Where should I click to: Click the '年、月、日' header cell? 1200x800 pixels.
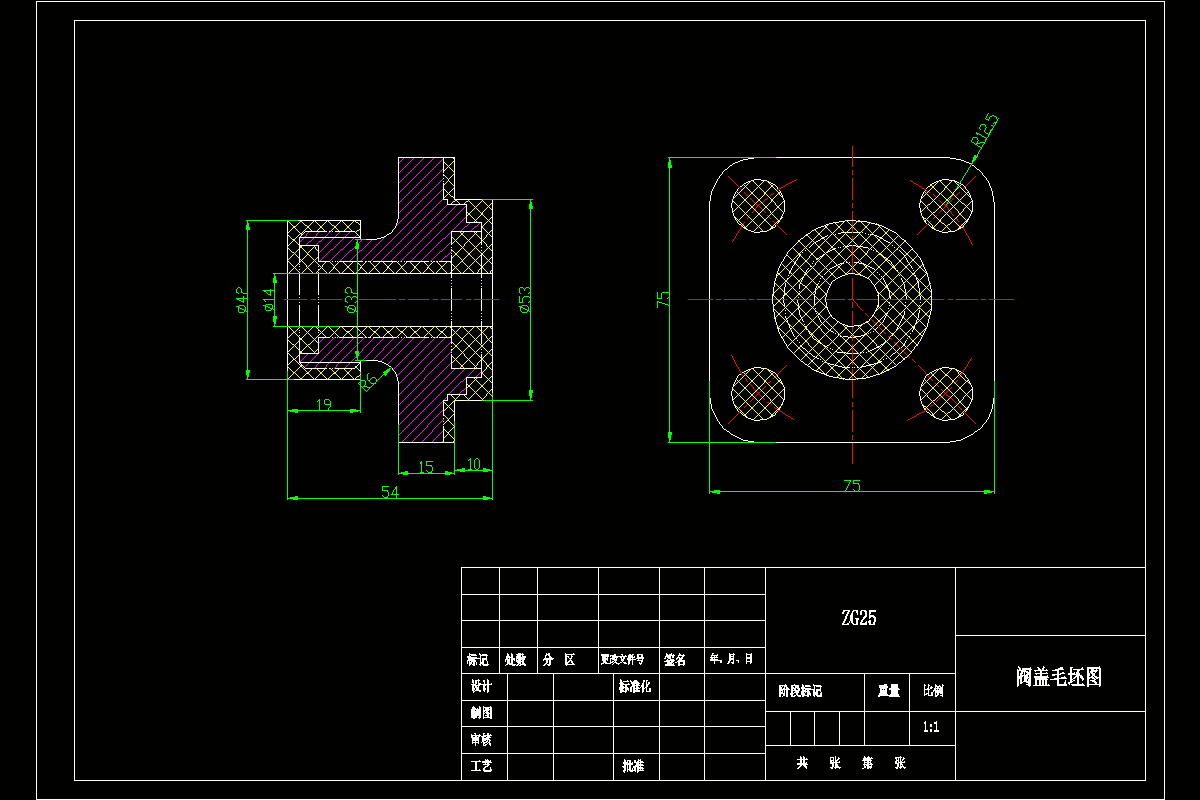click(732, 660)
